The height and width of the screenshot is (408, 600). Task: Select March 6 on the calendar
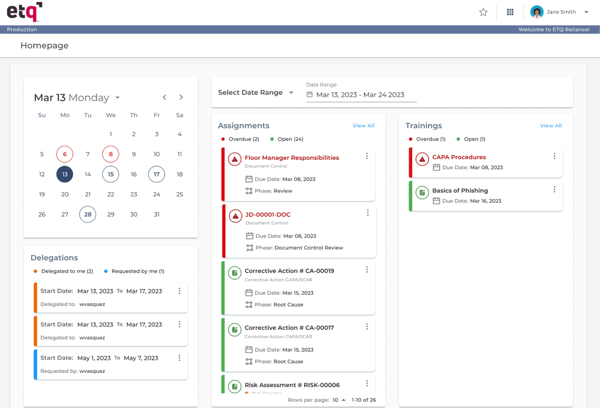pyautogui.click(x=65, y=154)
